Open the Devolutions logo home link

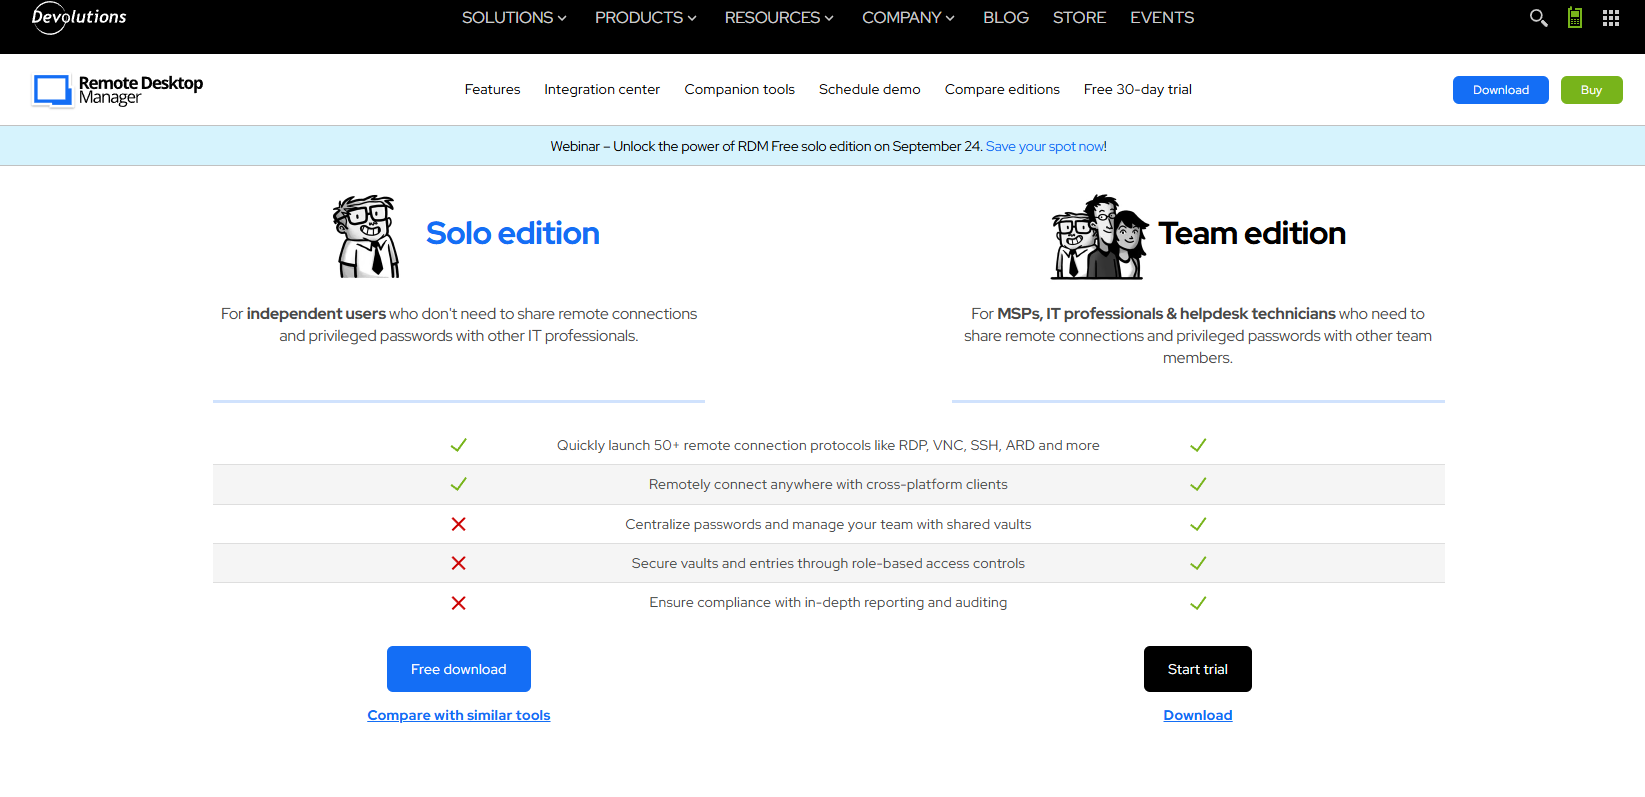click(x=79, y=17)
